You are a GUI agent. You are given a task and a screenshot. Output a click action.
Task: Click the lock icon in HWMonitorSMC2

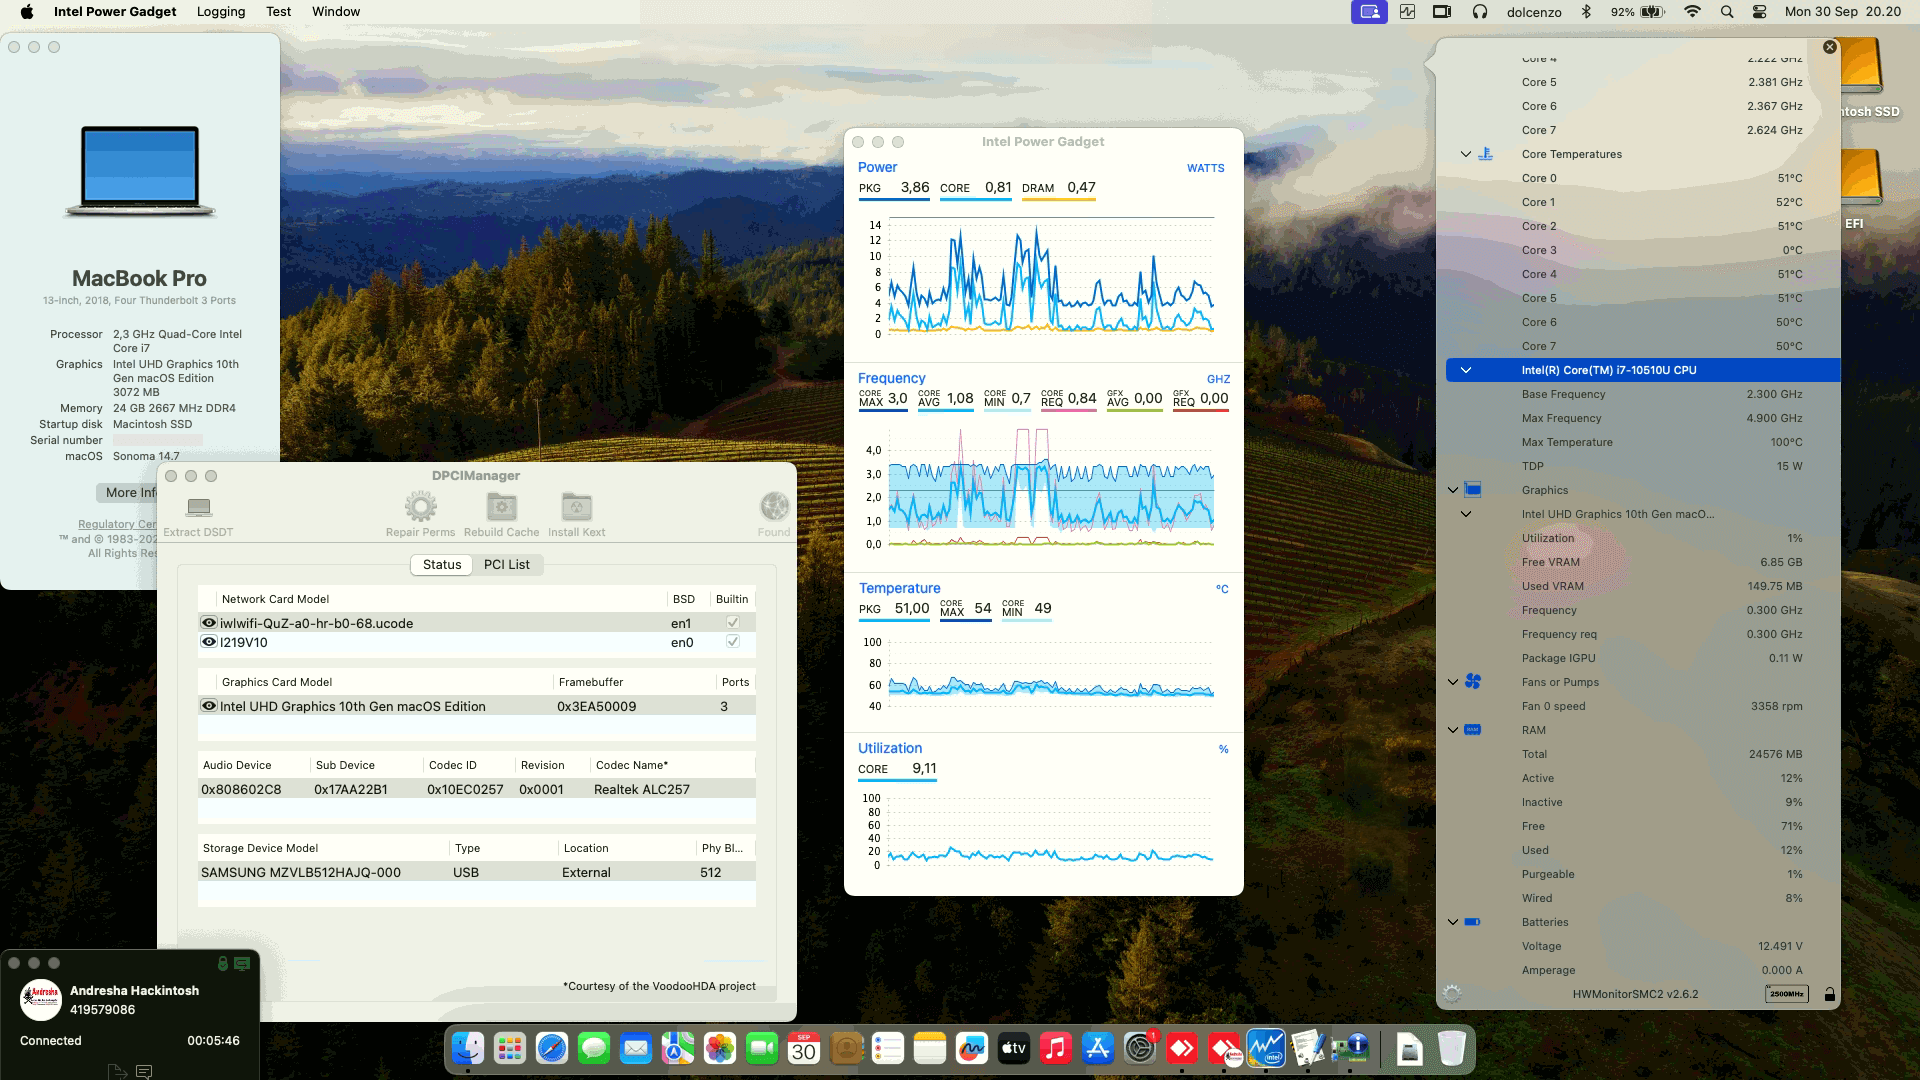[x=1831, y=994]
